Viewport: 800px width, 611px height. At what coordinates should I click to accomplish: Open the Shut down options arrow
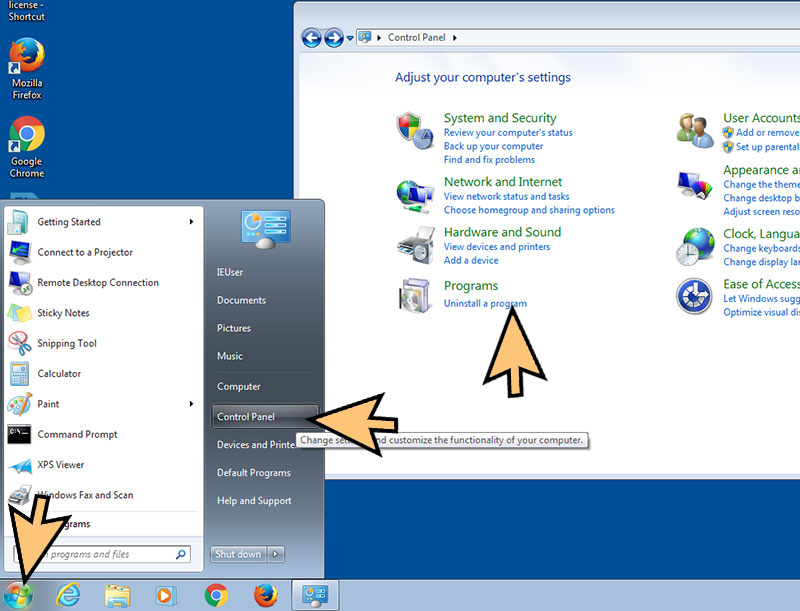pos(276,554)
